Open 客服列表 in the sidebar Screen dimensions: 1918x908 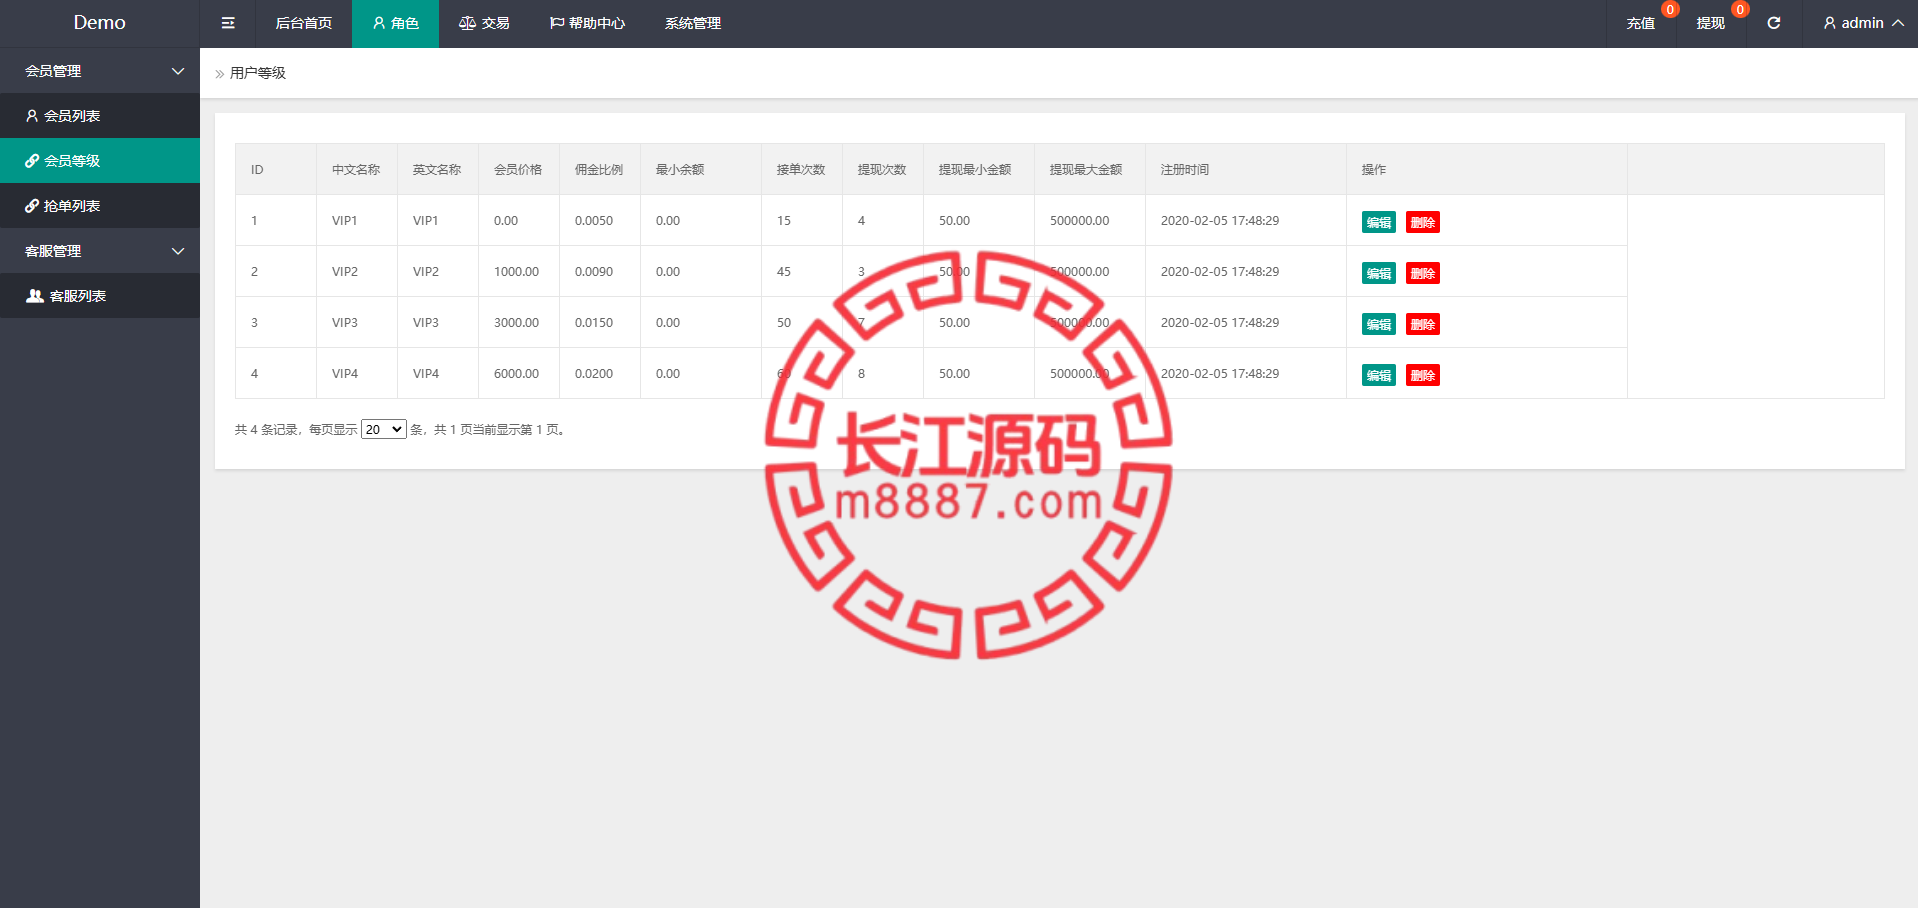point(100,296)
